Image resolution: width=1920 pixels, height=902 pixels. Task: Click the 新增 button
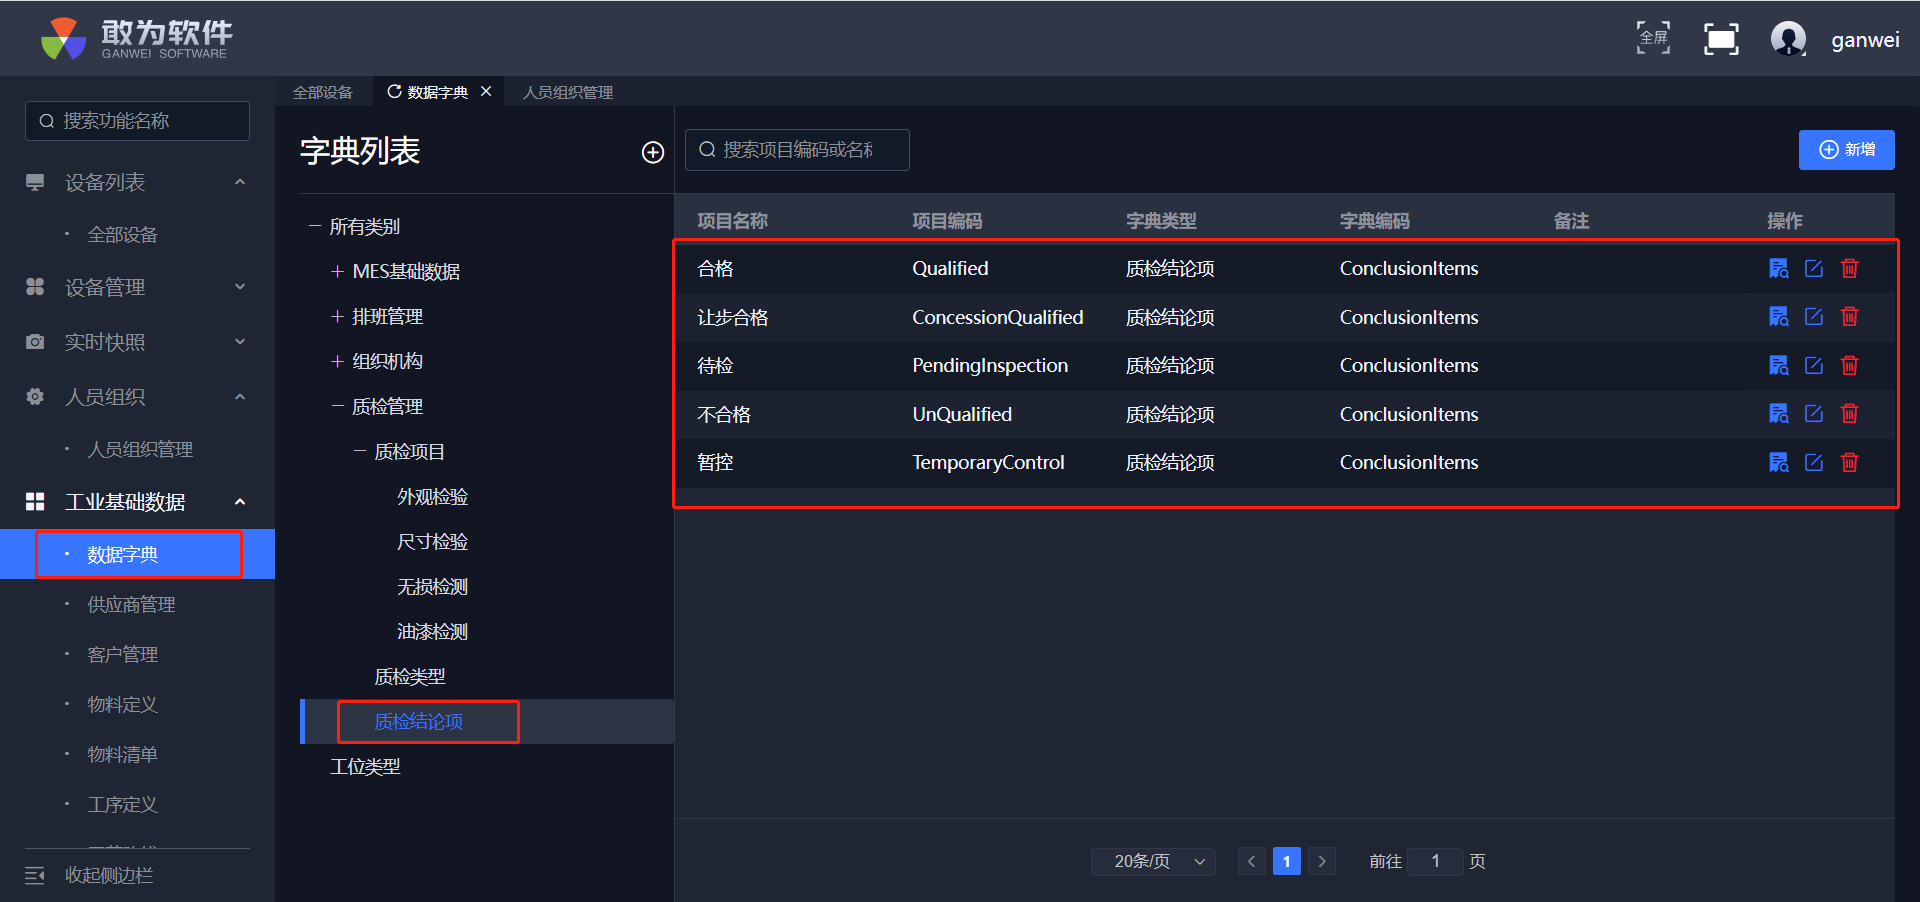(1846, 150)
